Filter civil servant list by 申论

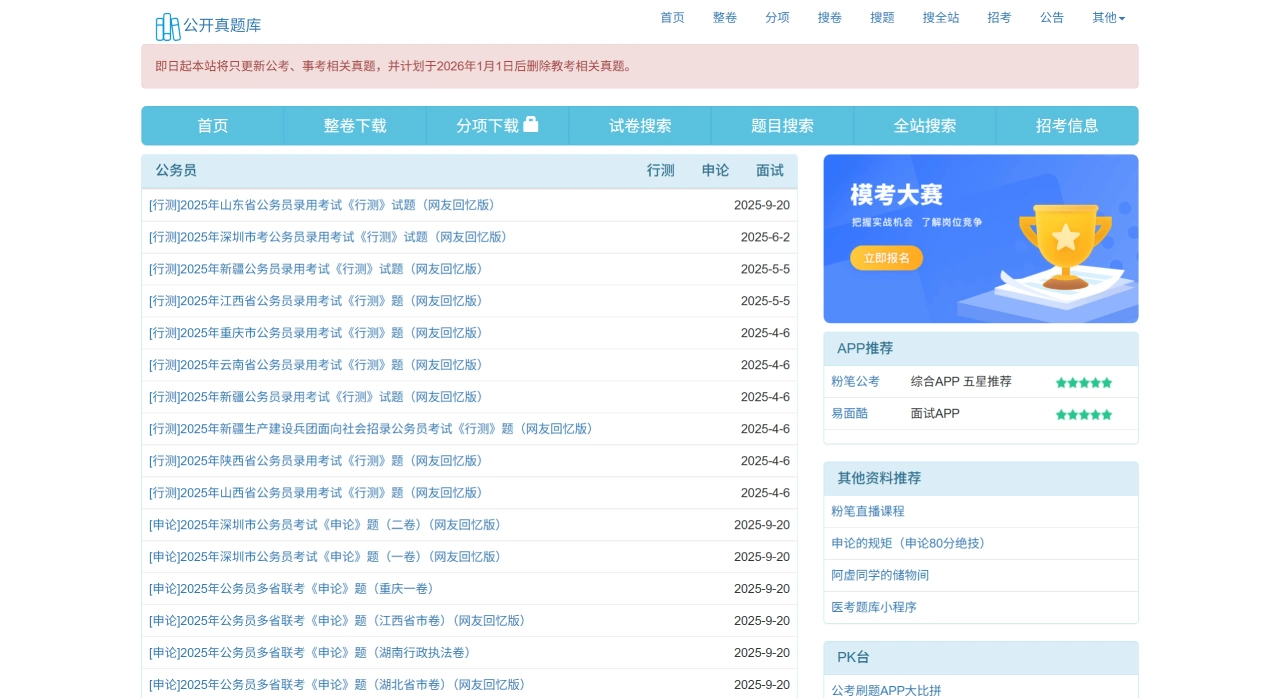click(x=715, y=171)
